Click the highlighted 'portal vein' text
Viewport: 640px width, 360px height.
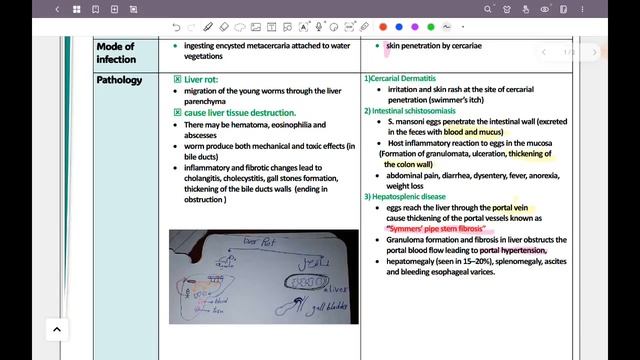coord(510,208)
